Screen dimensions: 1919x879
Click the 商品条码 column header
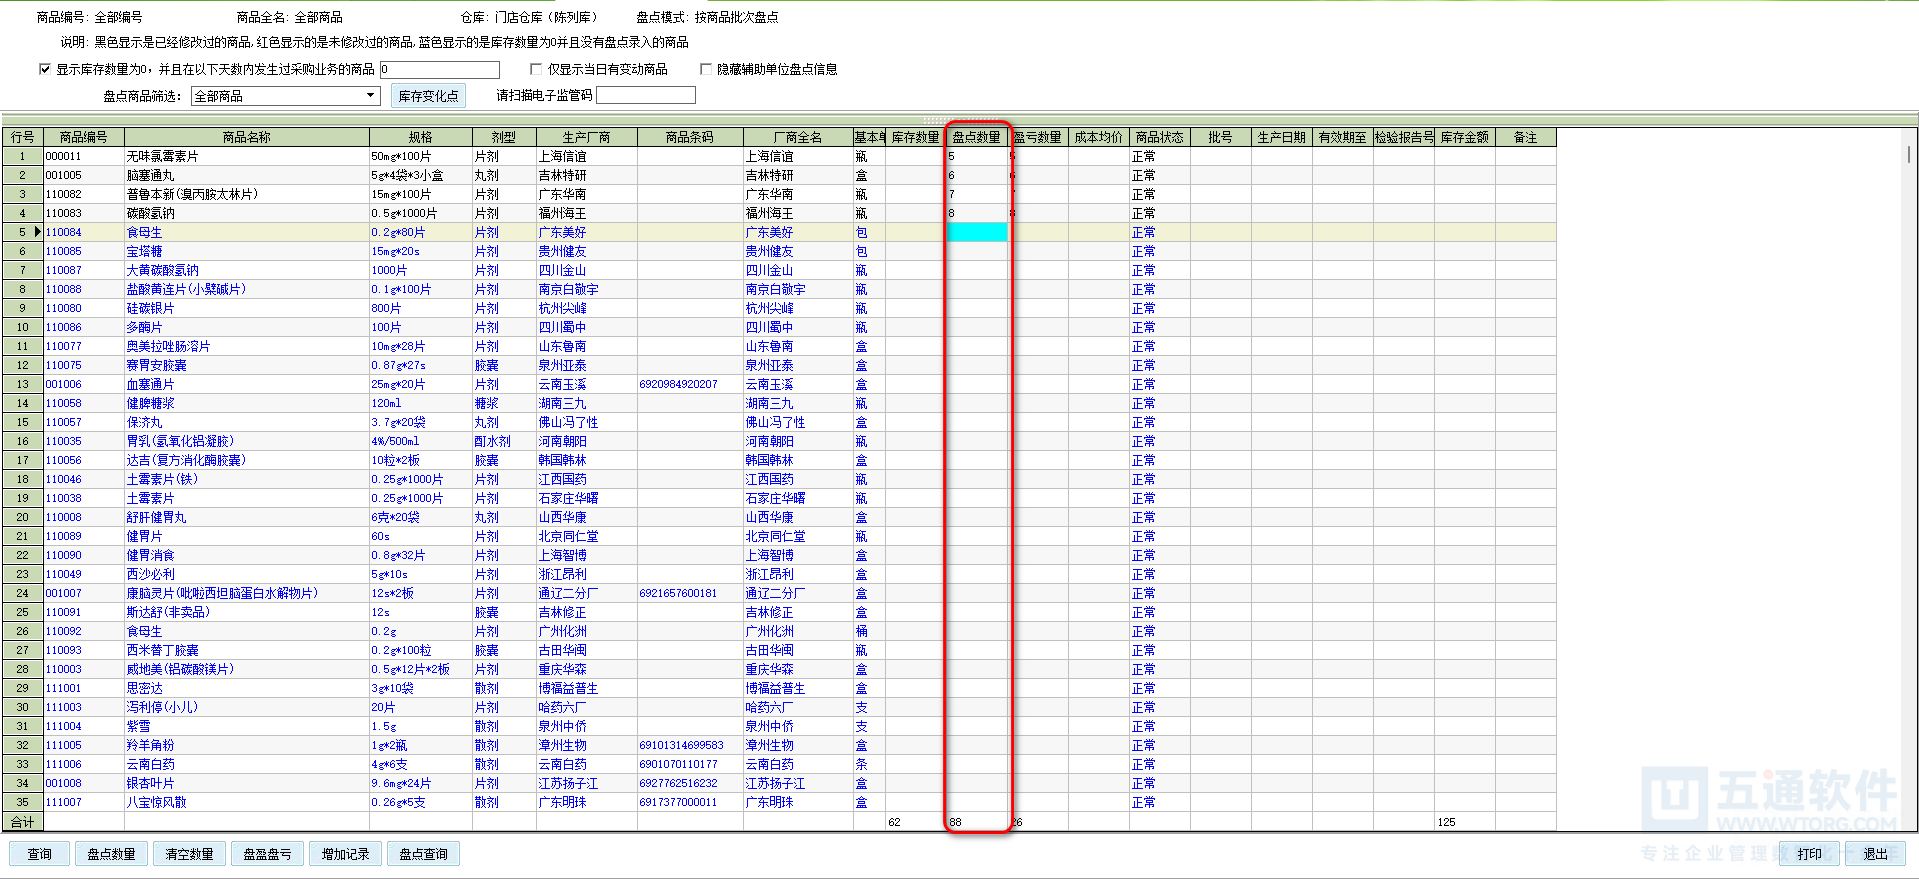[690, 137]
